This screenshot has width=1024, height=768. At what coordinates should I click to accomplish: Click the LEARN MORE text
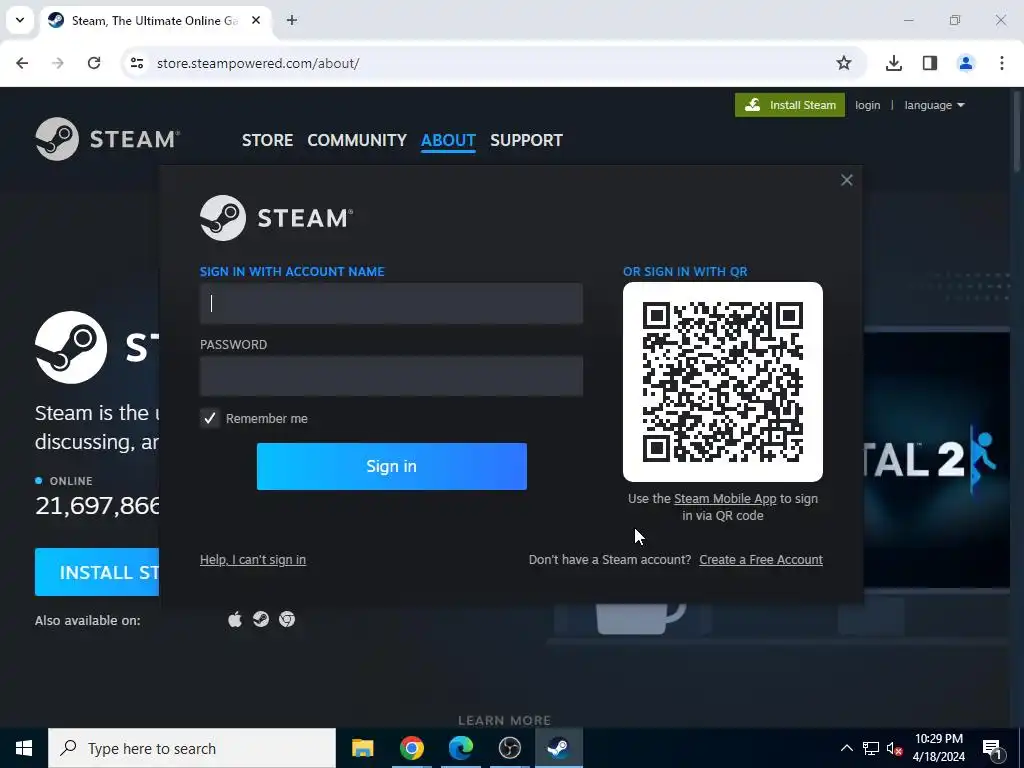click(x=504, y=720)
